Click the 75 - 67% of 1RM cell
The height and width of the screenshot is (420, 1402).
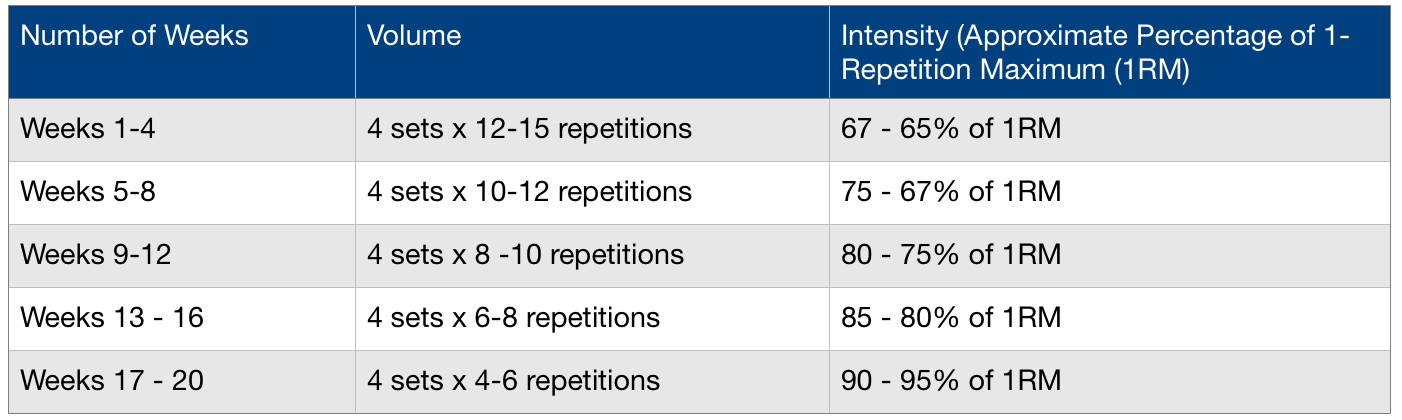(x=1109, y=193)
